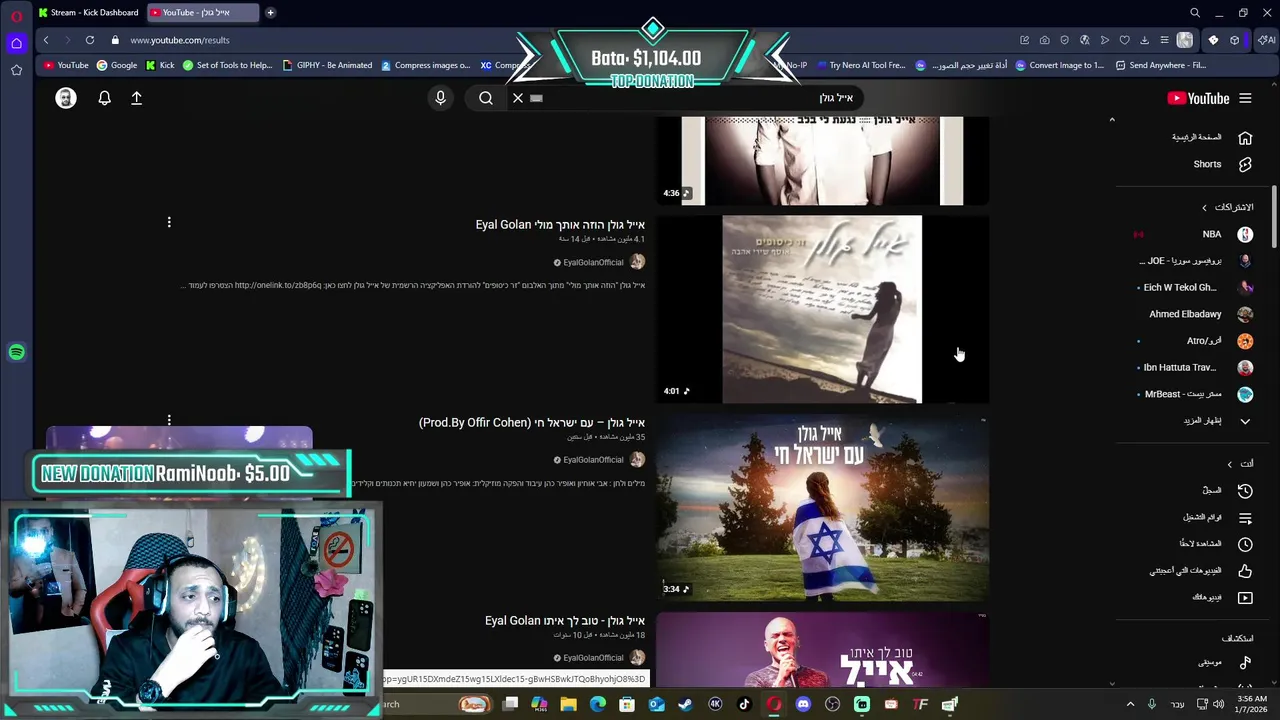Start voice search with the microphone icon

440,98
